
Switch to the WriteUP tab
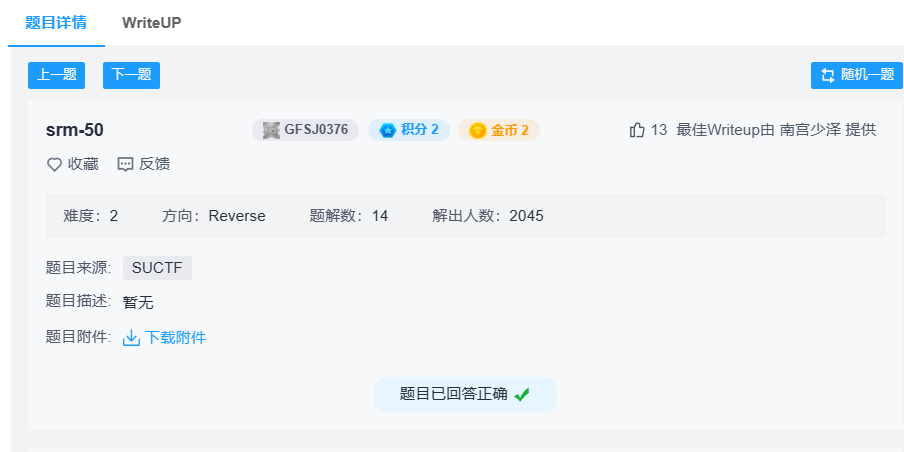(151, 22)
